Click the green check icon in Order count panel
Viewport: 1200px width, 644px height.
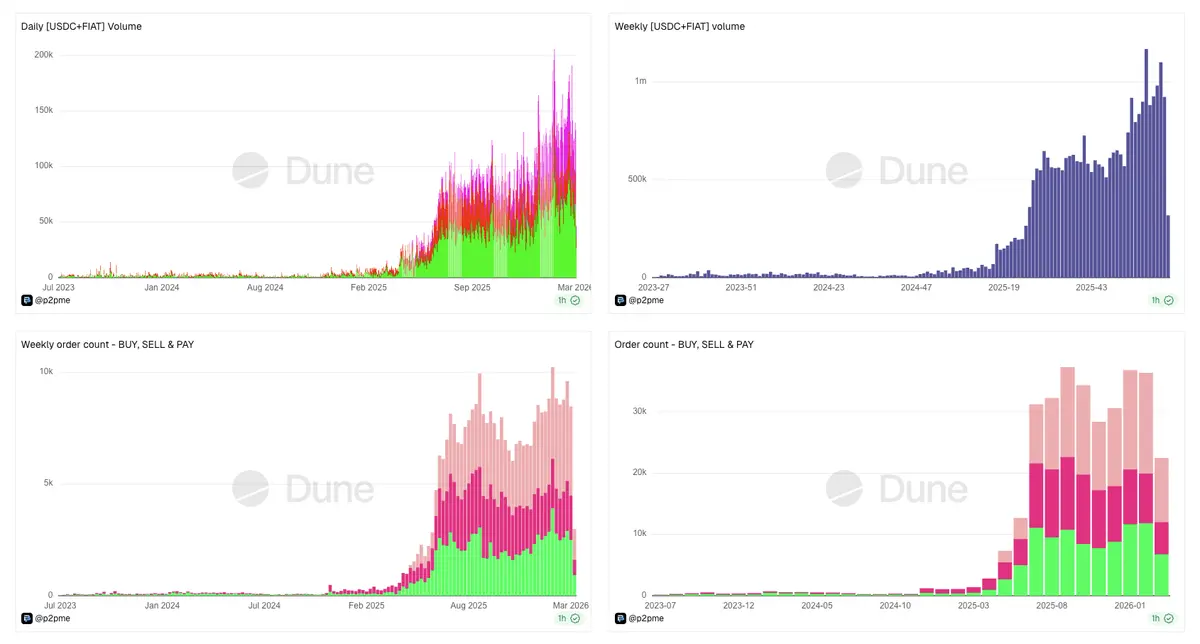[x=1168, y=618]
